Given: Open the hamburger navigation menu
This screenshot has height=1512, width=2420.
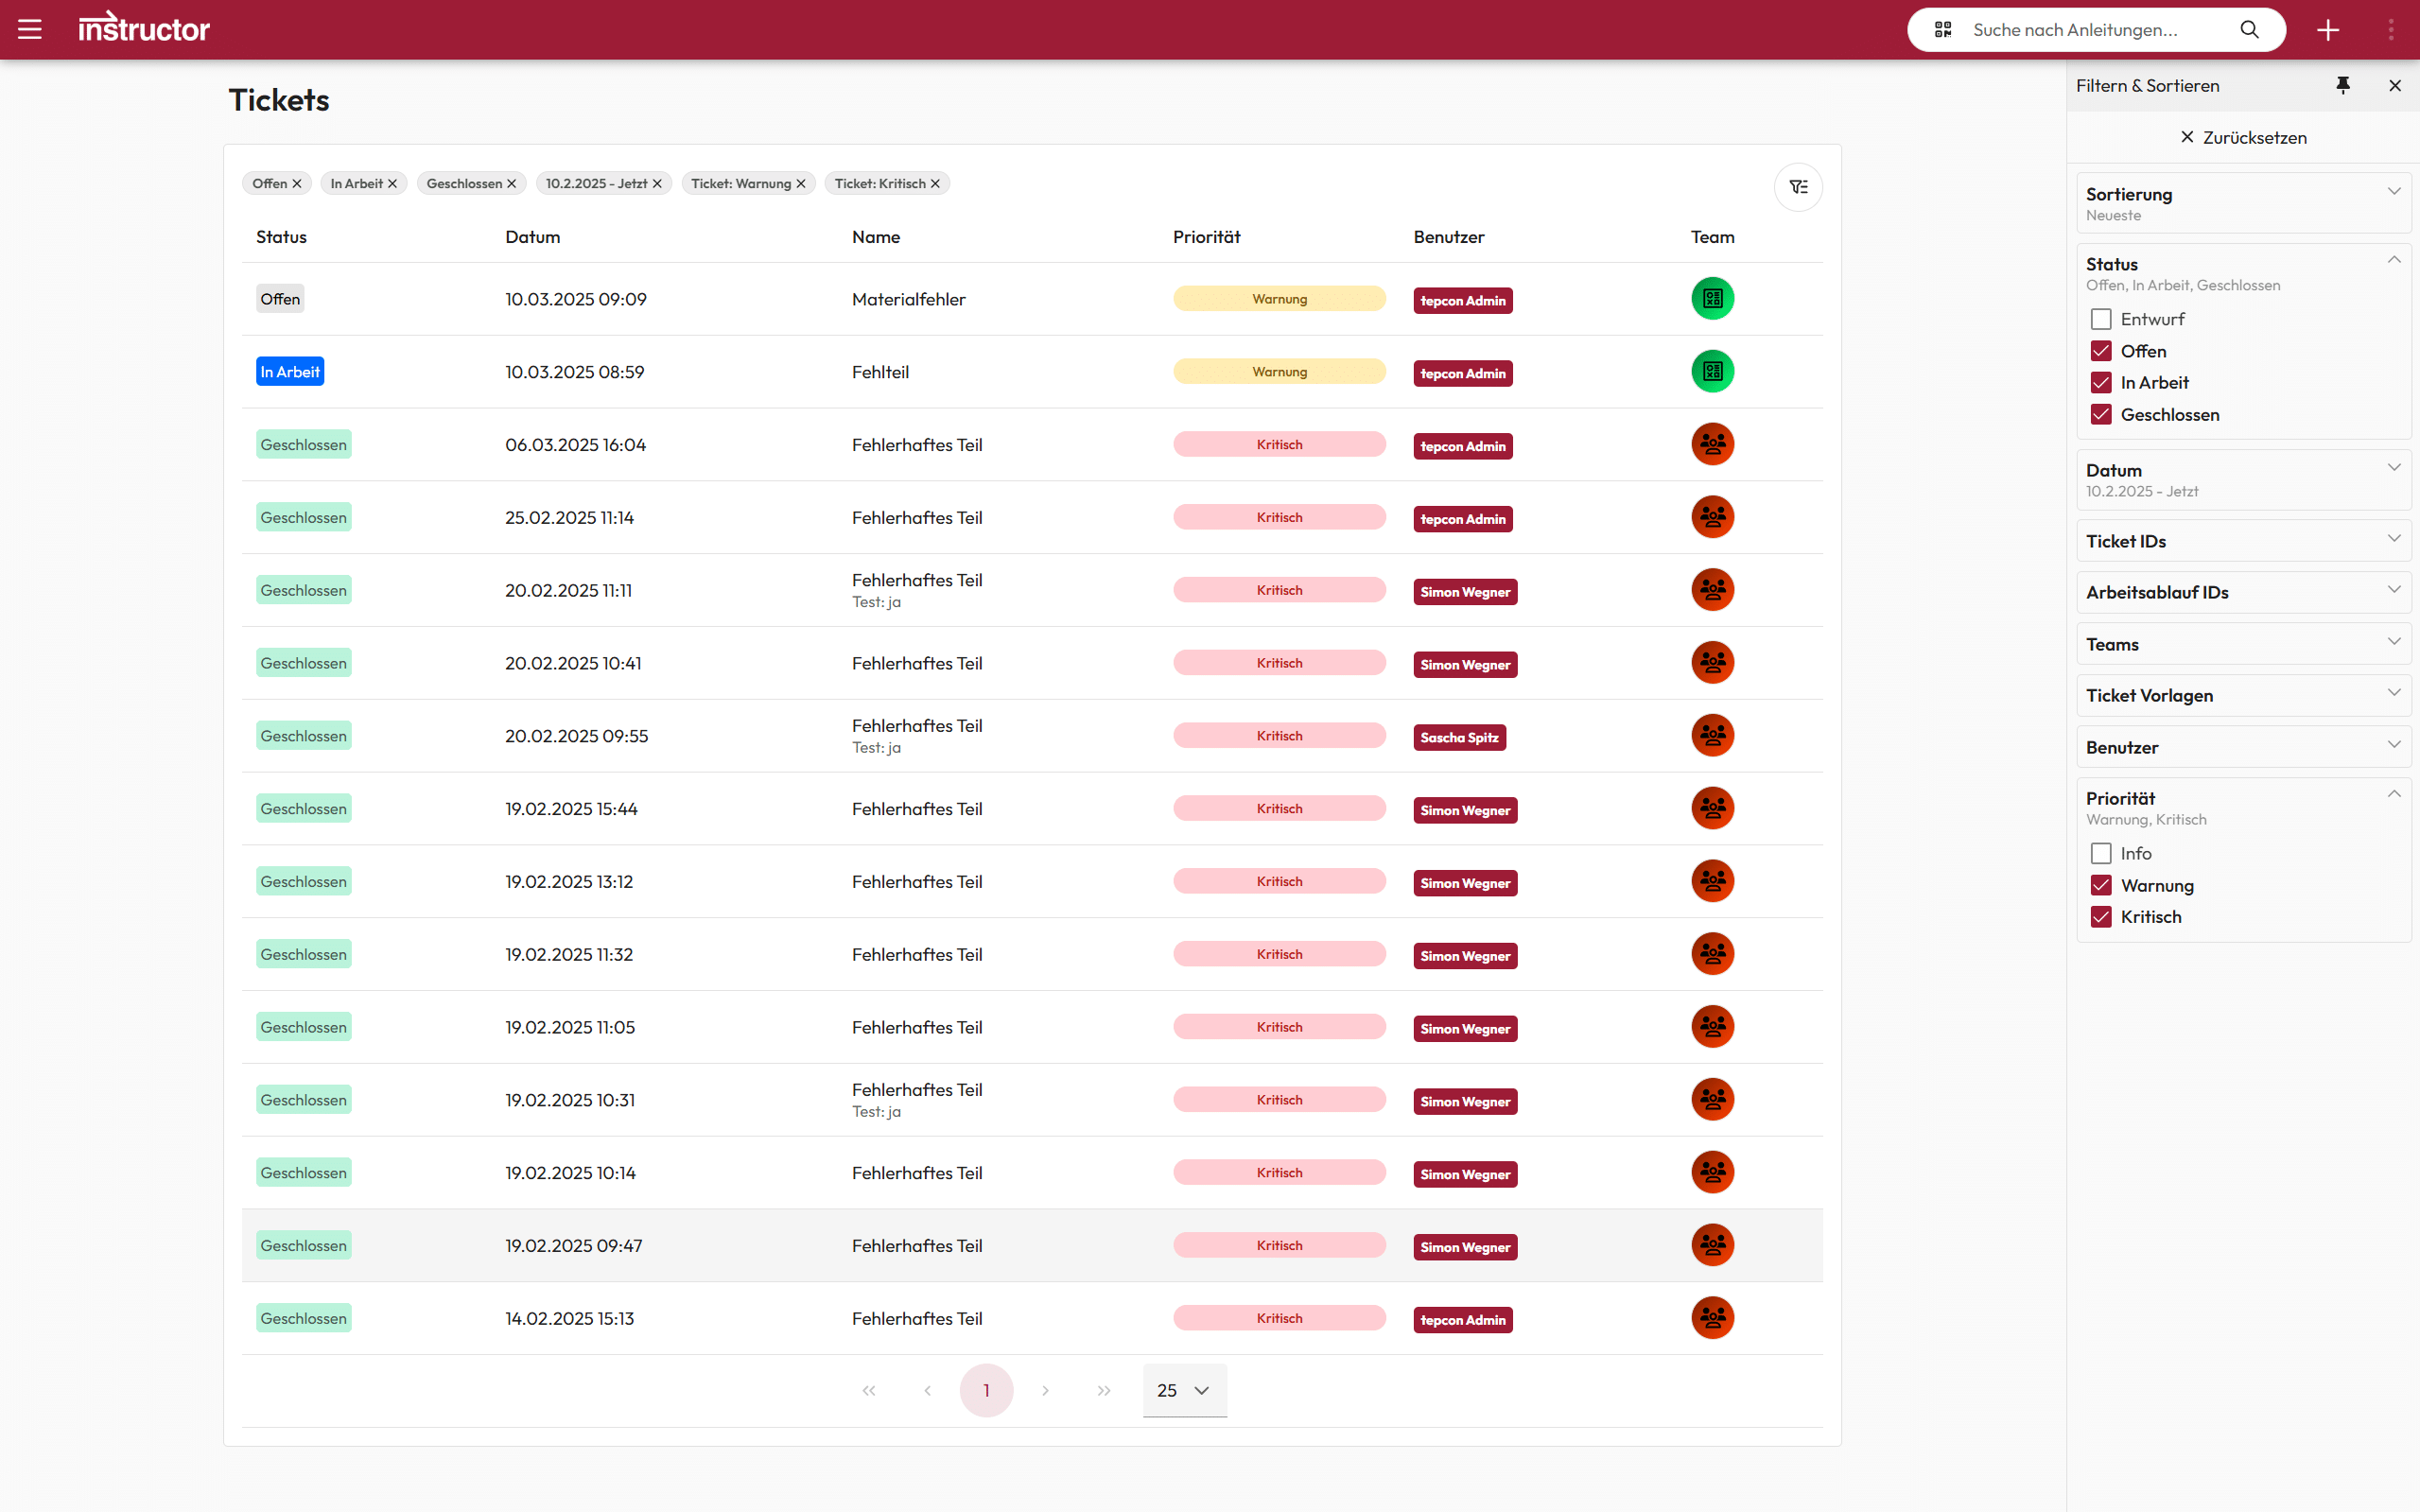Looking at the screenshot, I should (x=30, y=29).
